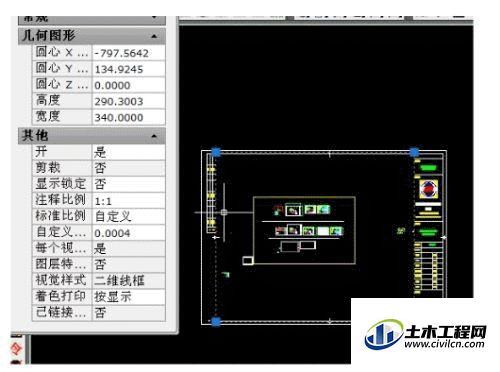Edit the custom scale value 0.0004
This screenshot has width=500, height=372.
click(128, 232)
